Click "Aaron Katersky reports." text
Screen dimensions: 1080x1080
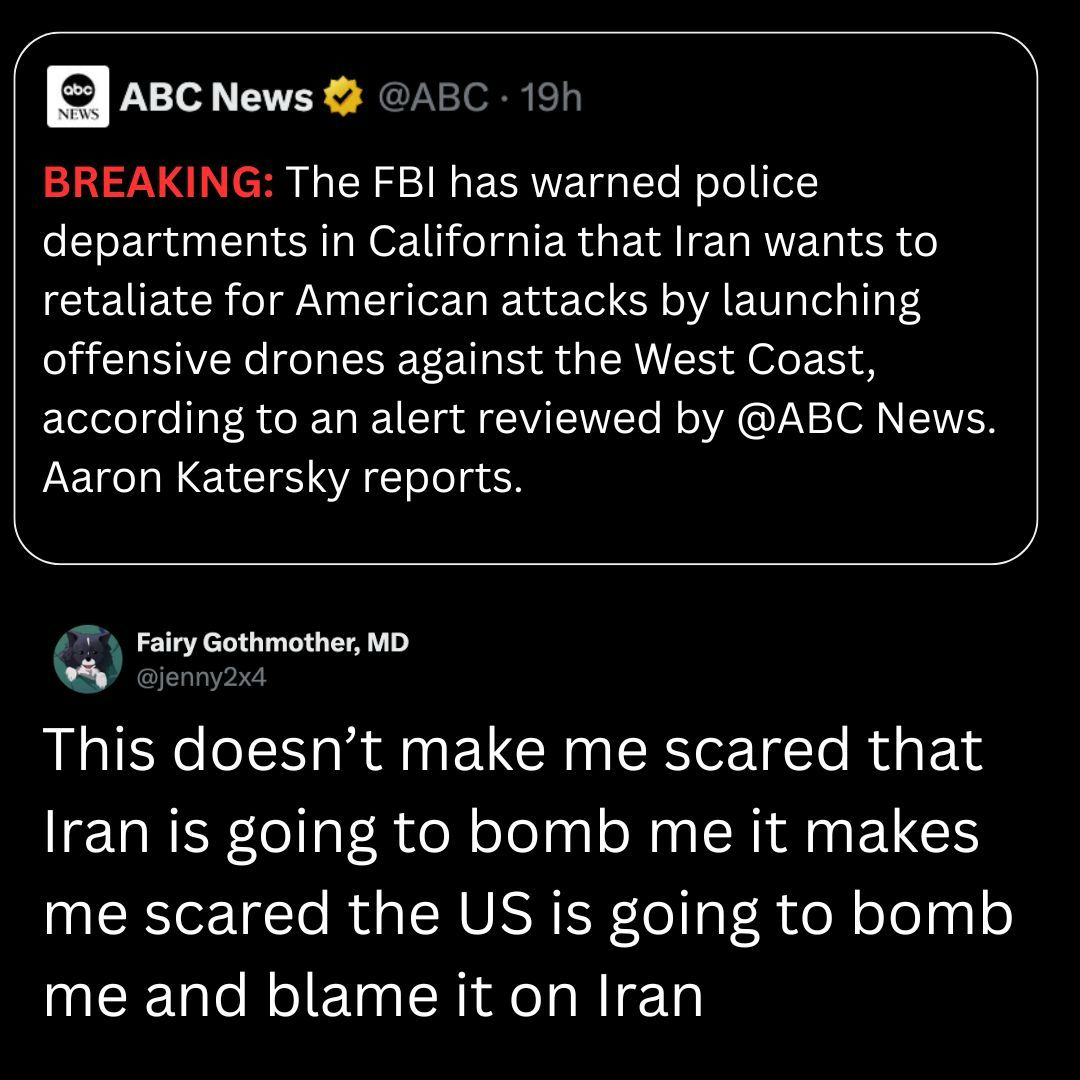[x=282, y=478]
